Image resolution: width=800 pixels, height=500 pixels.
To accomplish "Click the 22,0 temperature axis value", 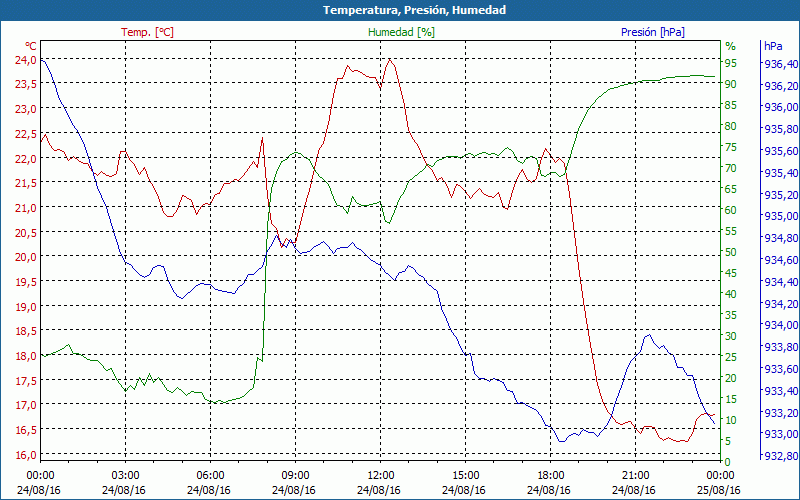I will pyautogui.click(x=26, y=158).
